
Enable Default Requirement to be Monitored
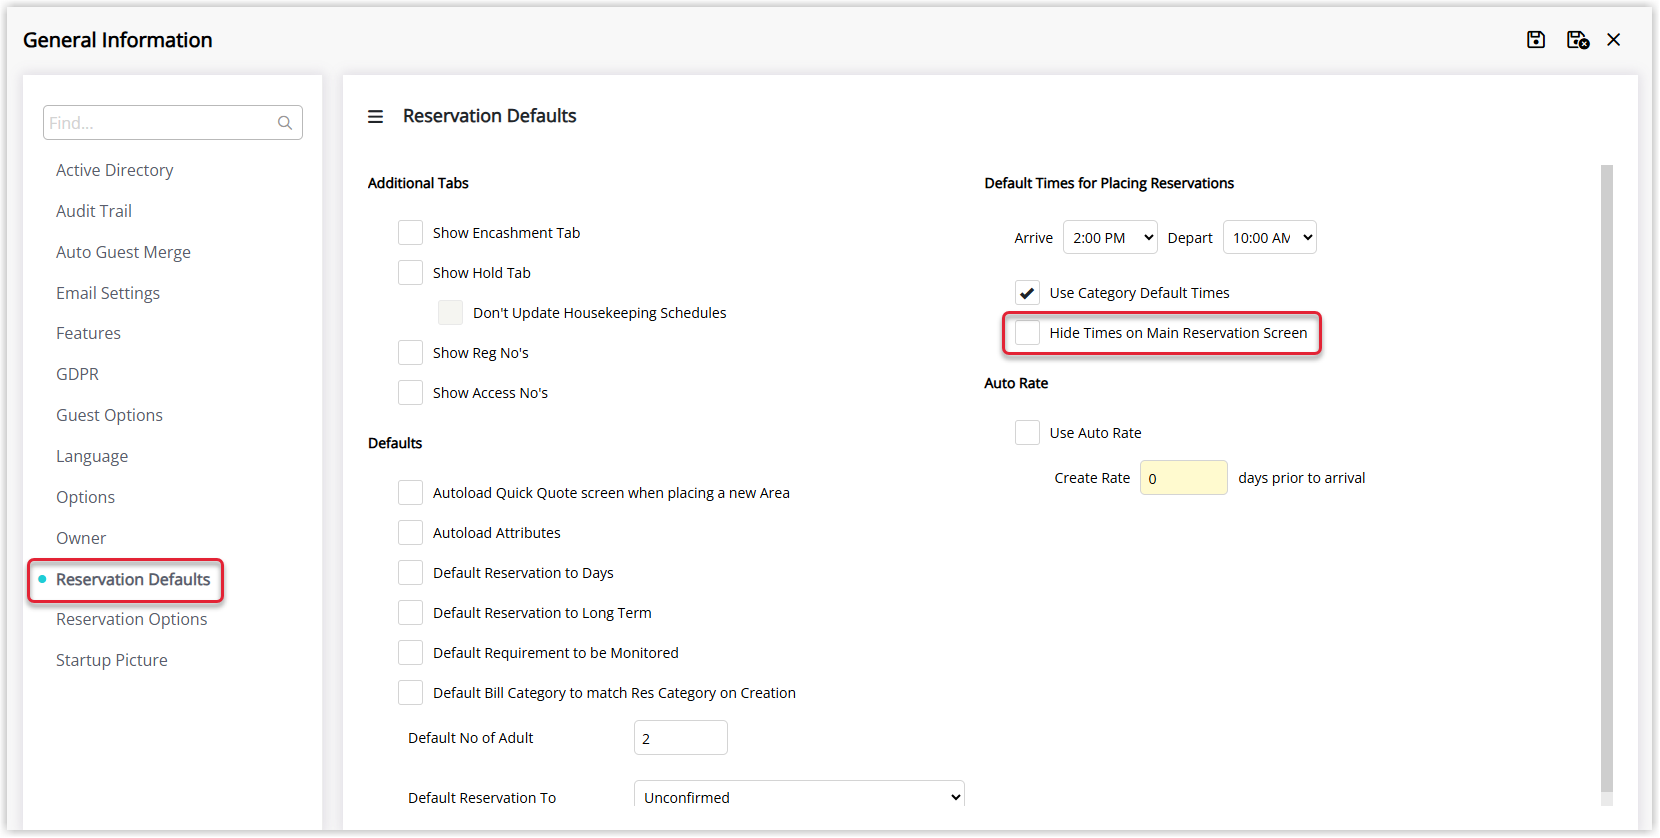pyautogui.click(x=410, y=653)
